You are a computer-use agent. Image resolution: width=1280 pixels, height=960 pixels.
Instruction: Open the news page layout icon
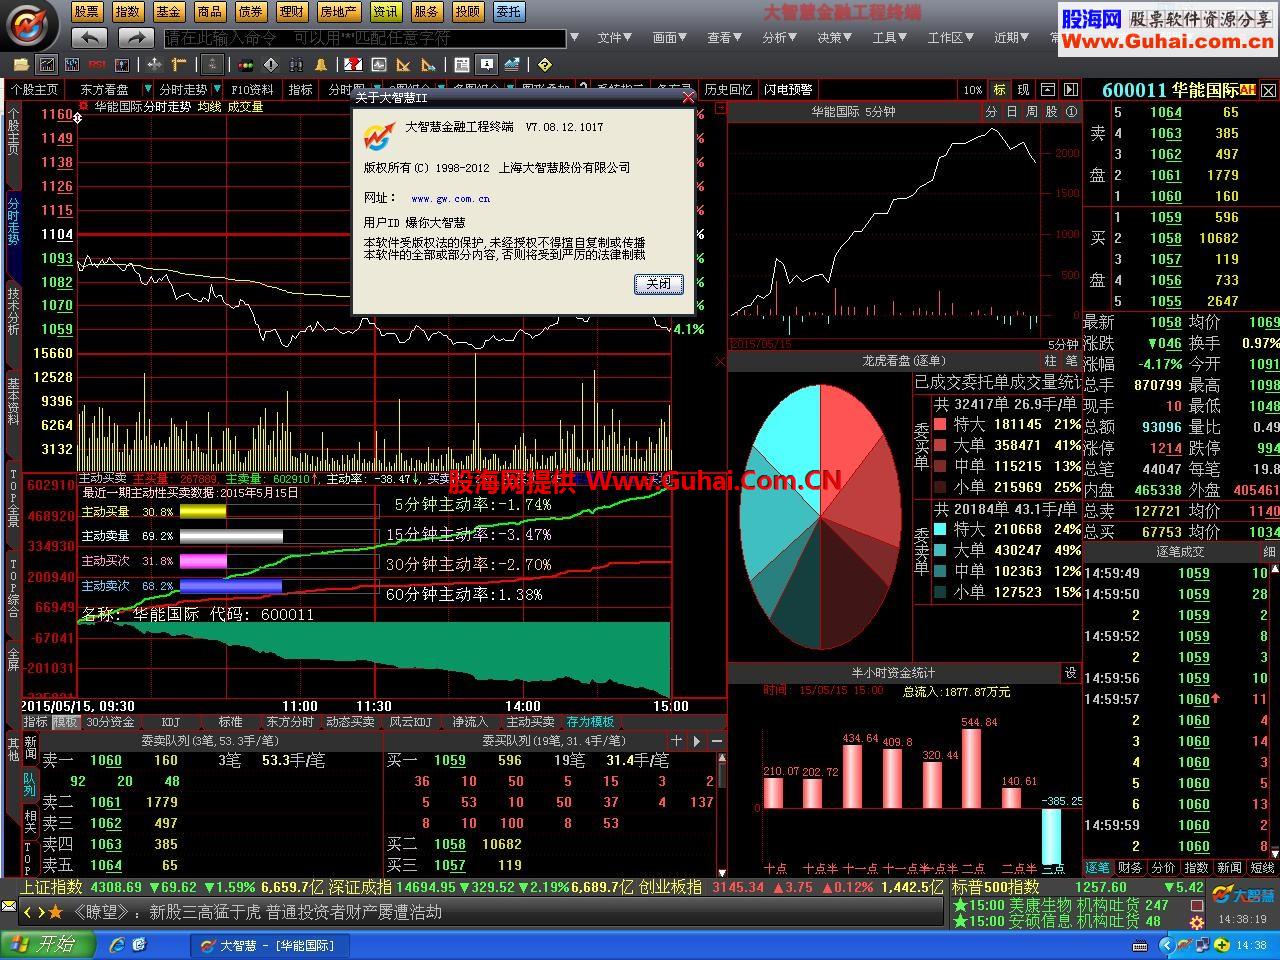tap(461, 65)
